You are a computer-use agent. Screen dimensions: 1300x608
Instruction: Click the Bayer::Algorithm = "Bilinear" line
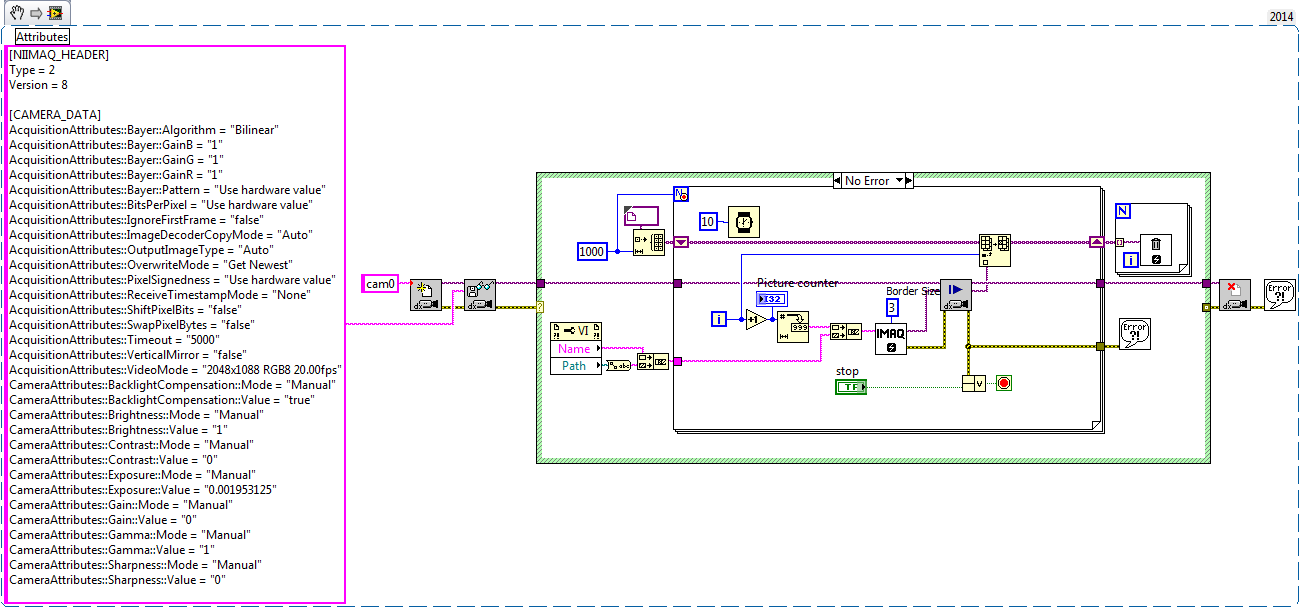(x=144, y=130)
